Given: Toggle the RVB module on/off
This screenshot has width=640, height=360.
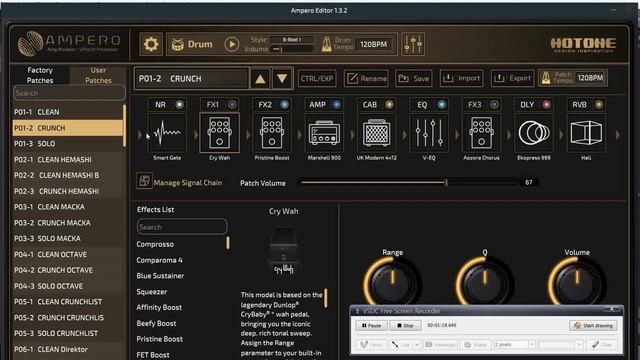Looking at the screenshot, I should (x=598, y=104).
